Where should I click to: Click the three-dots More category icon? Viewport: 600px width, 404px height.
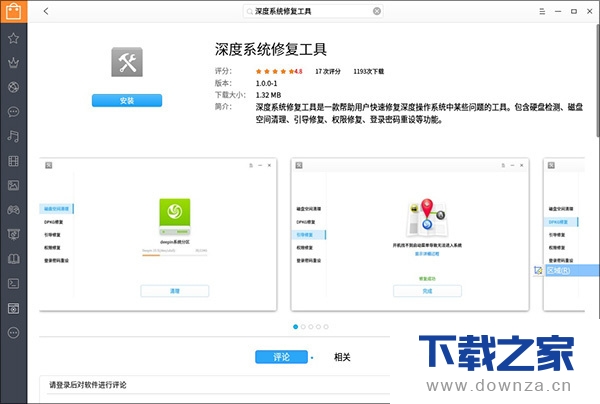13,332
